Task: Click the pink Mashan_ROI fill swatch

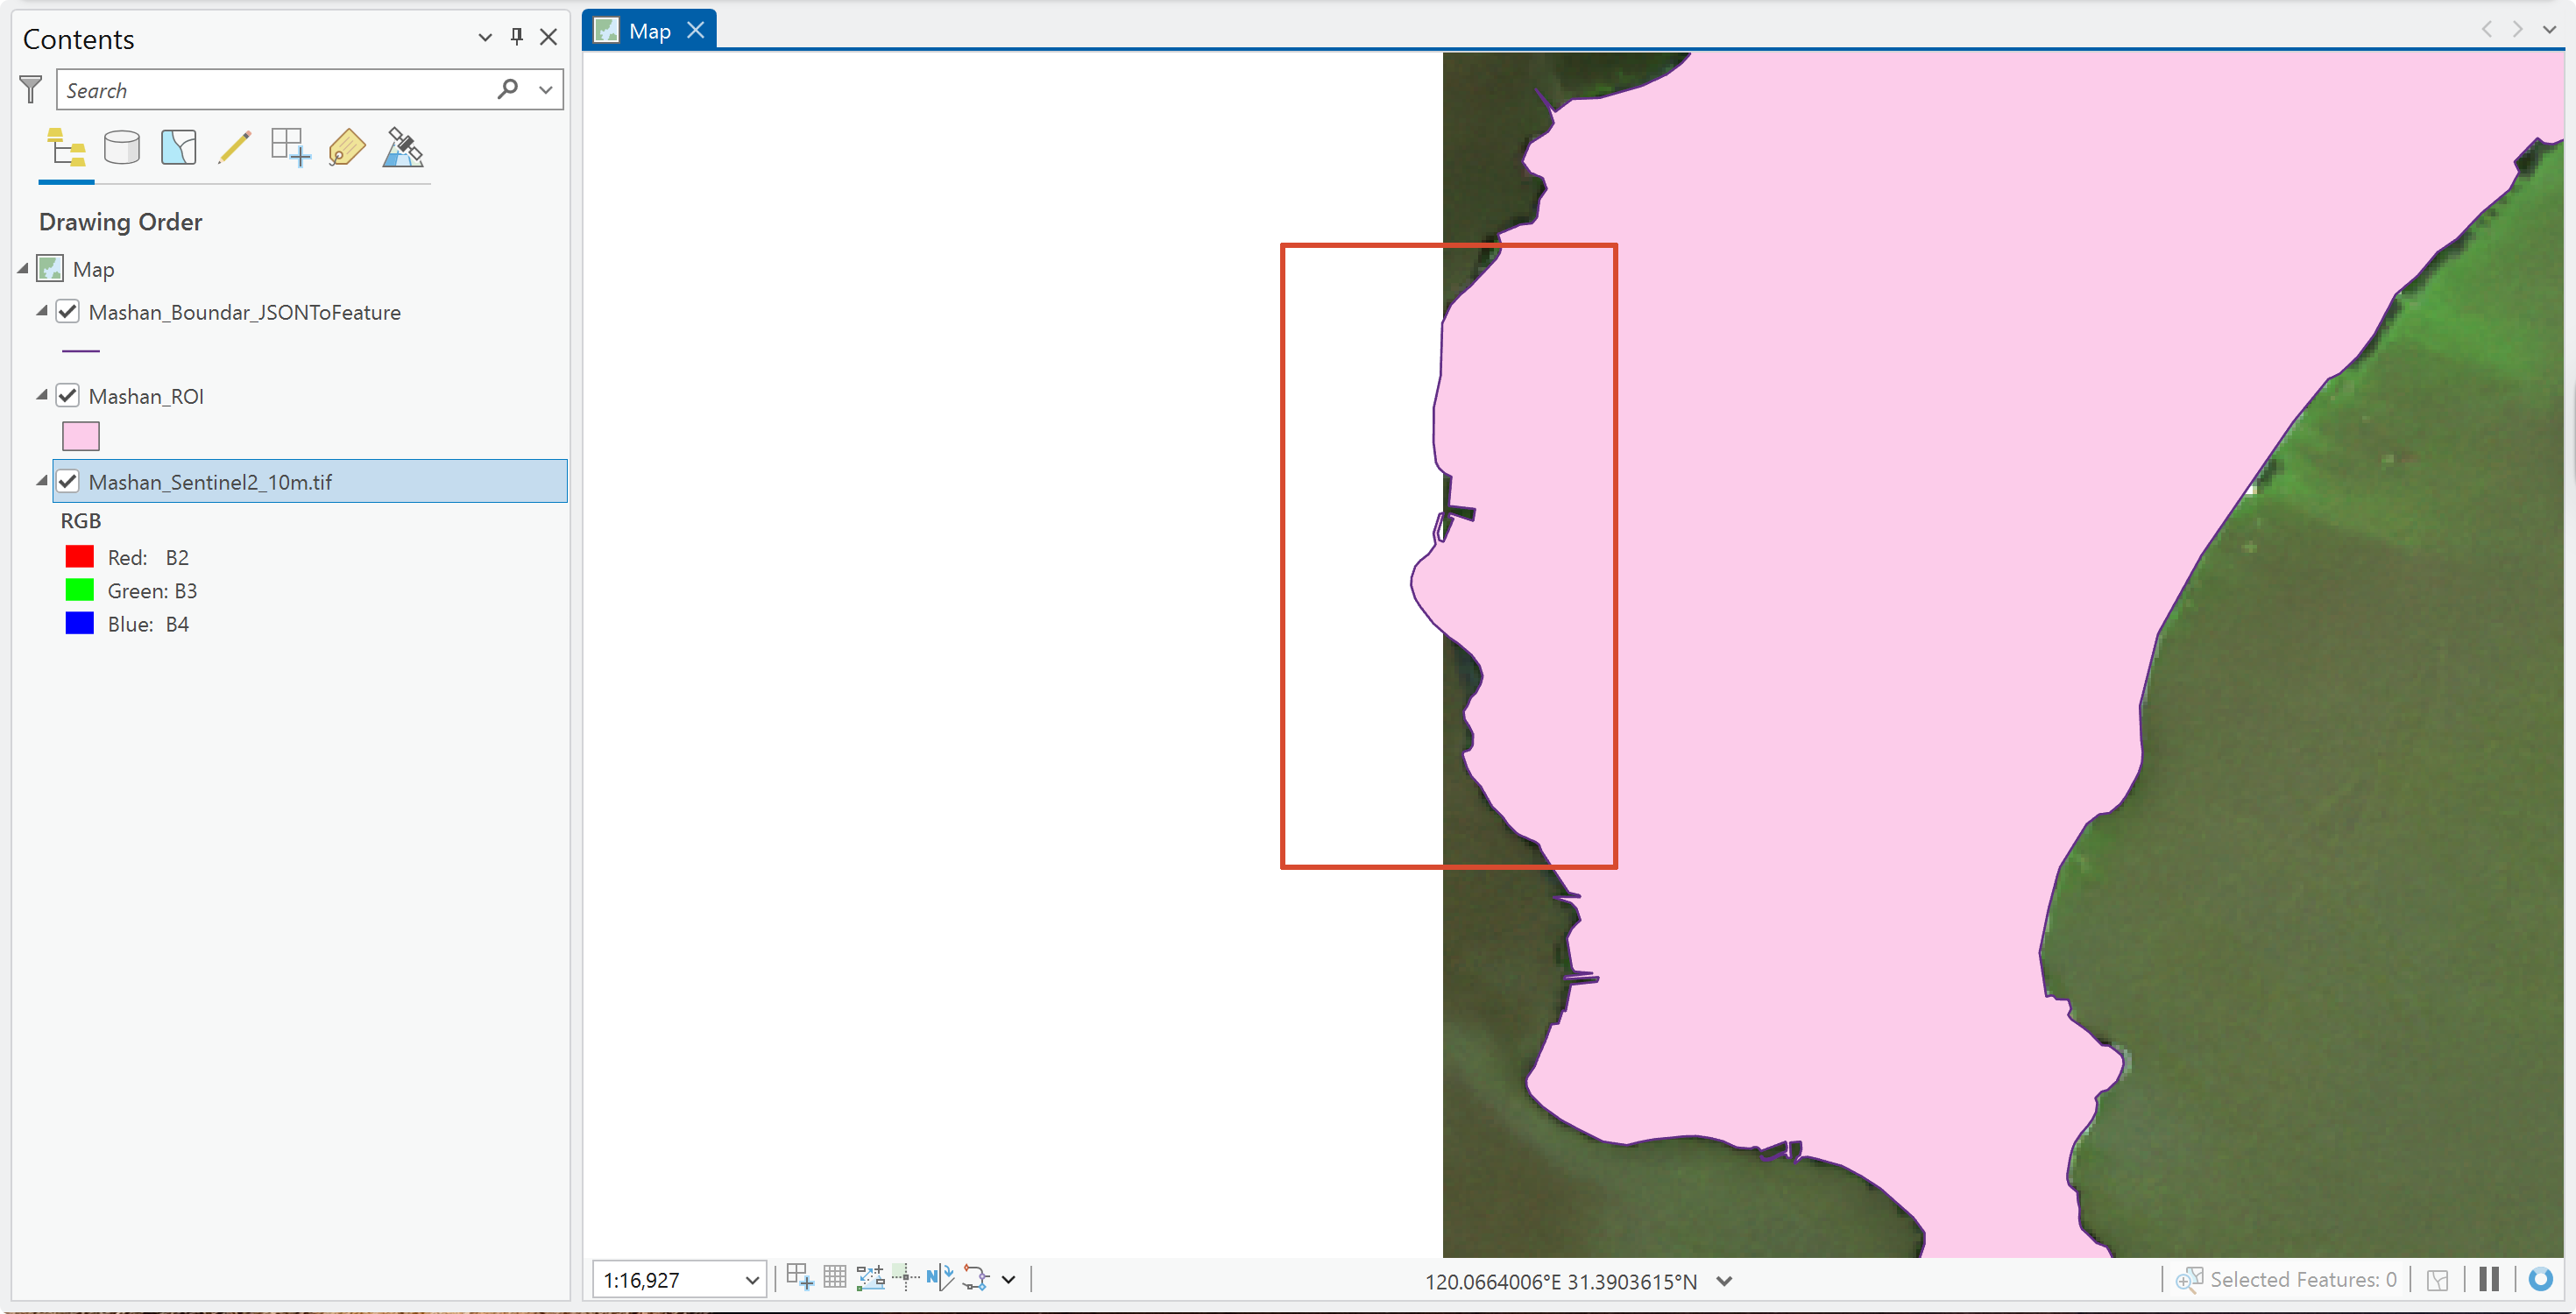Action: point(81,436)
